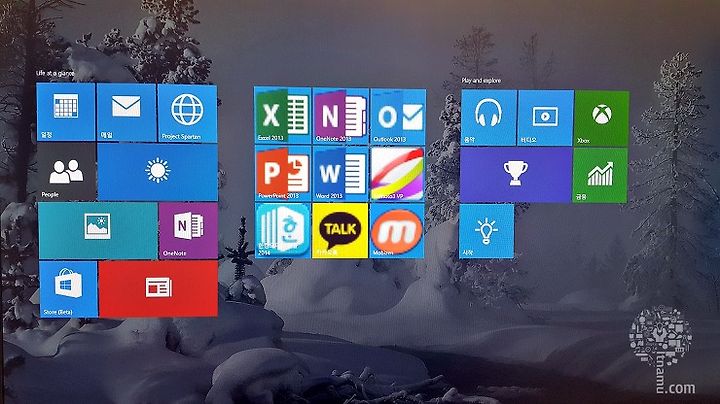Click the 'Play and explore' group heading
The width and height of the screenshot is (720, 404).
481,80
